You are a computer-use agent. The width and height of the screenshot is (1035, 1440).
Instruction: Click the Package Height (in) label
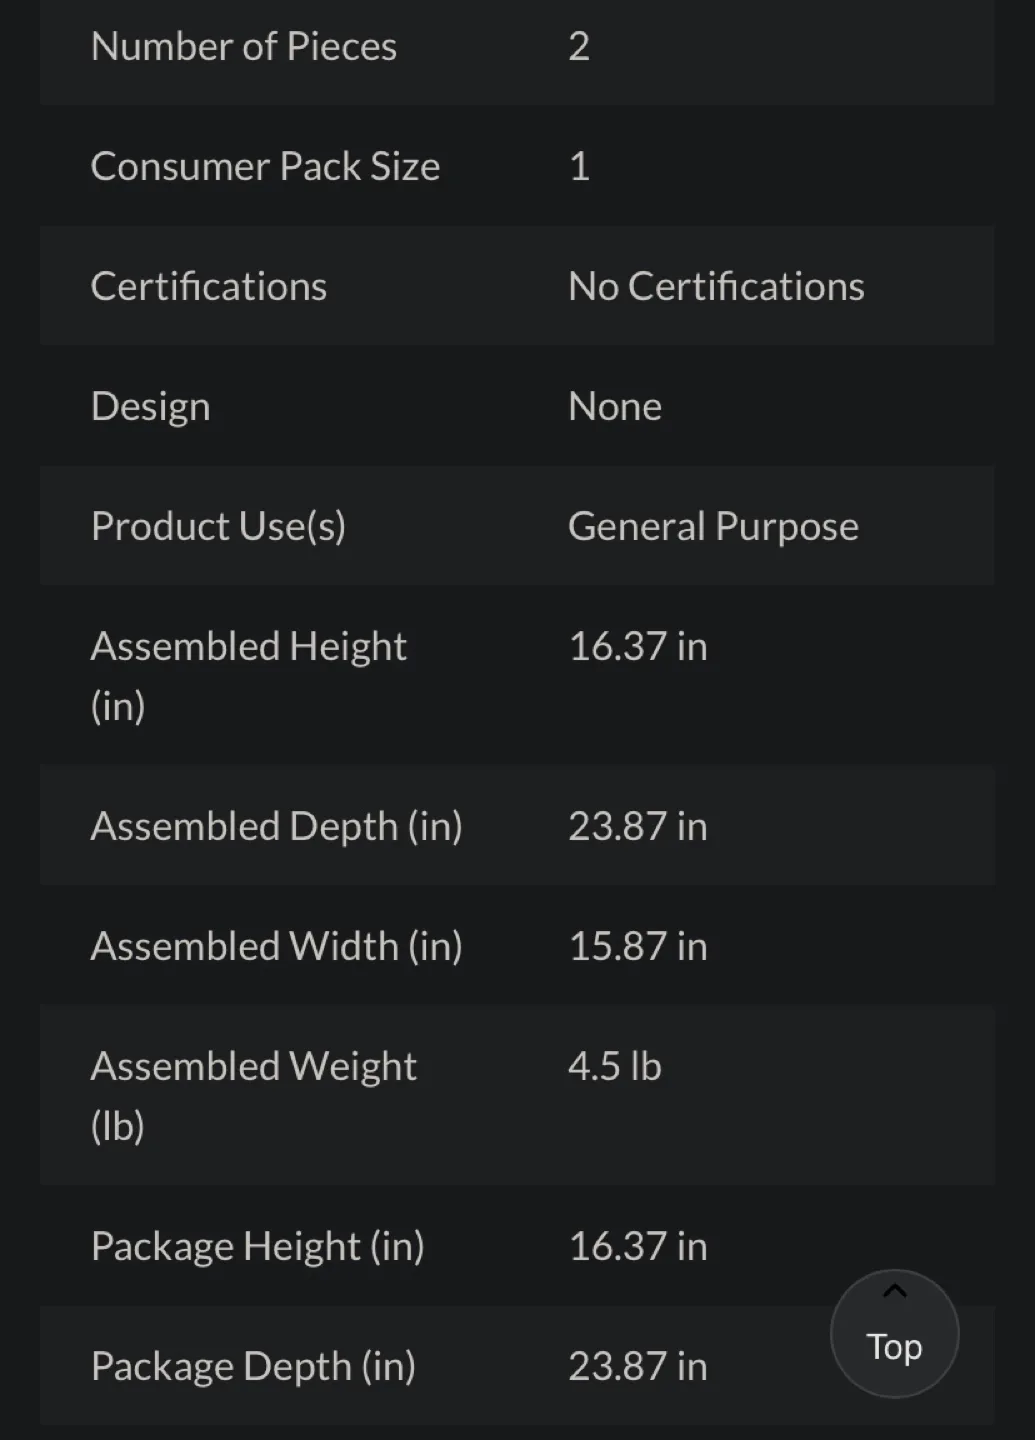pos(257,1247)
